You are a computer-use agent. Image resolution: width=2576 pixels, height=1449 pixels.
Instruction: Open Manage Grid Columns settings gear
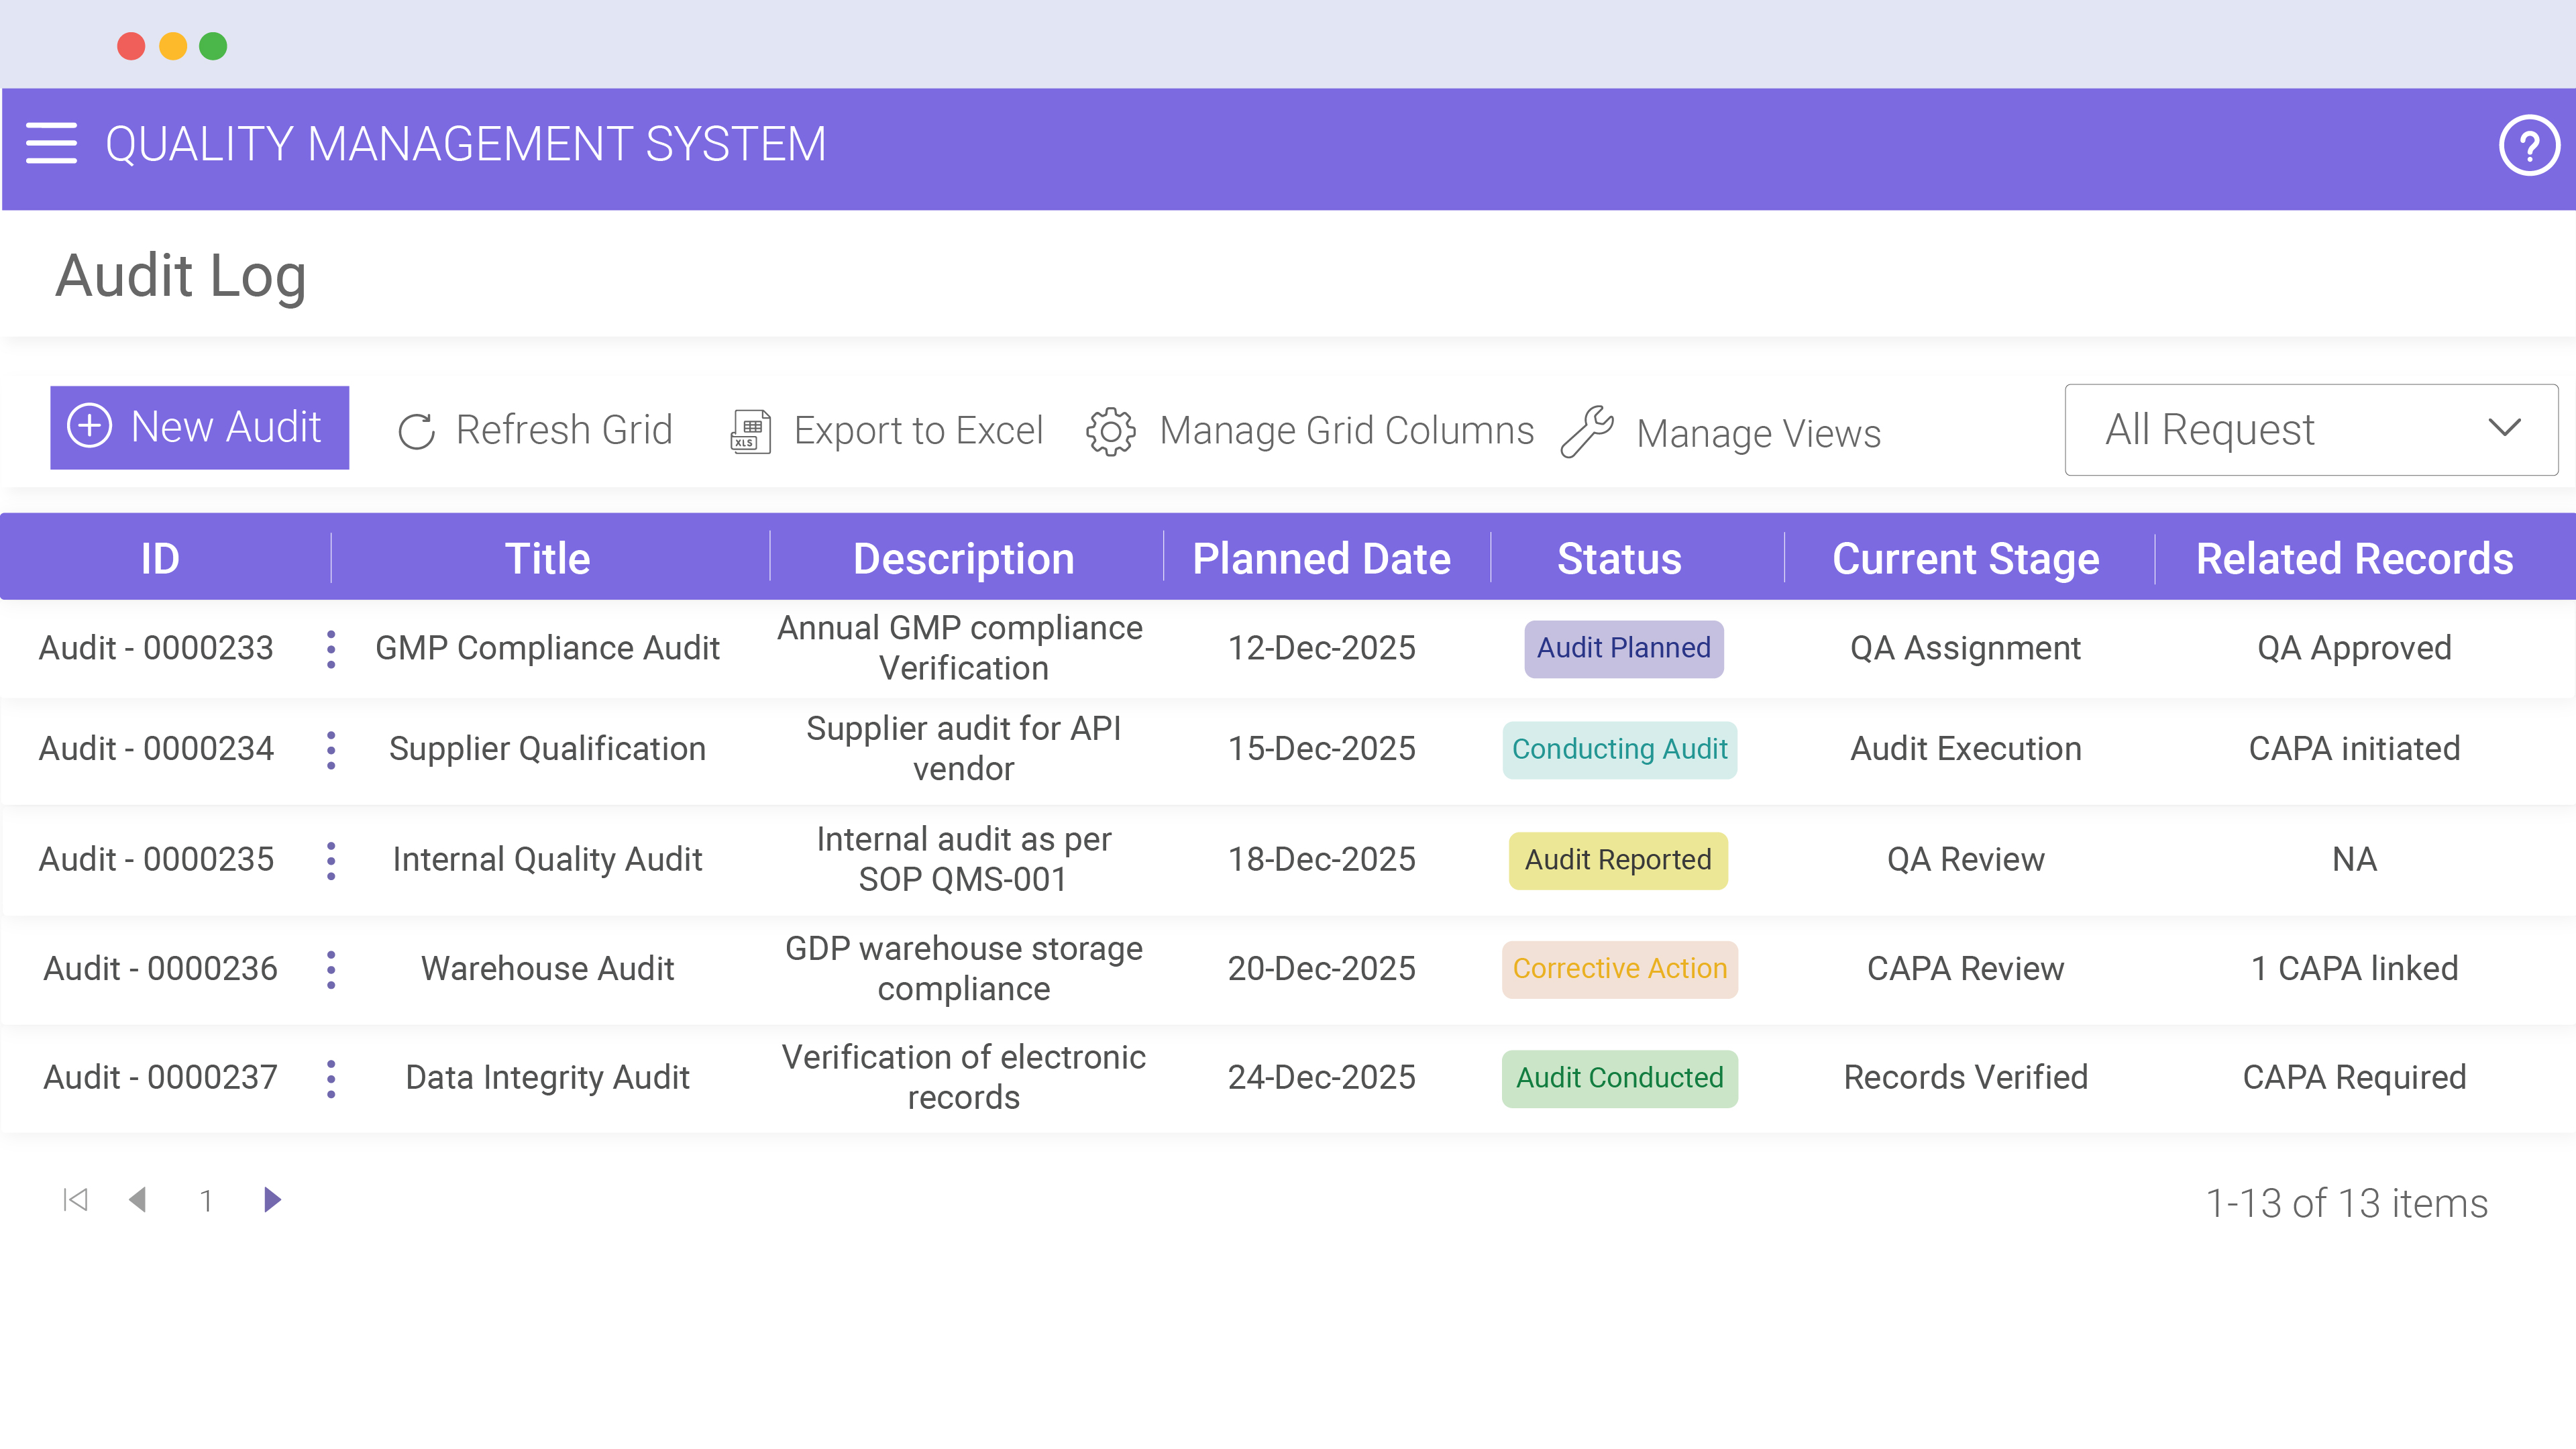[1110, 431]
